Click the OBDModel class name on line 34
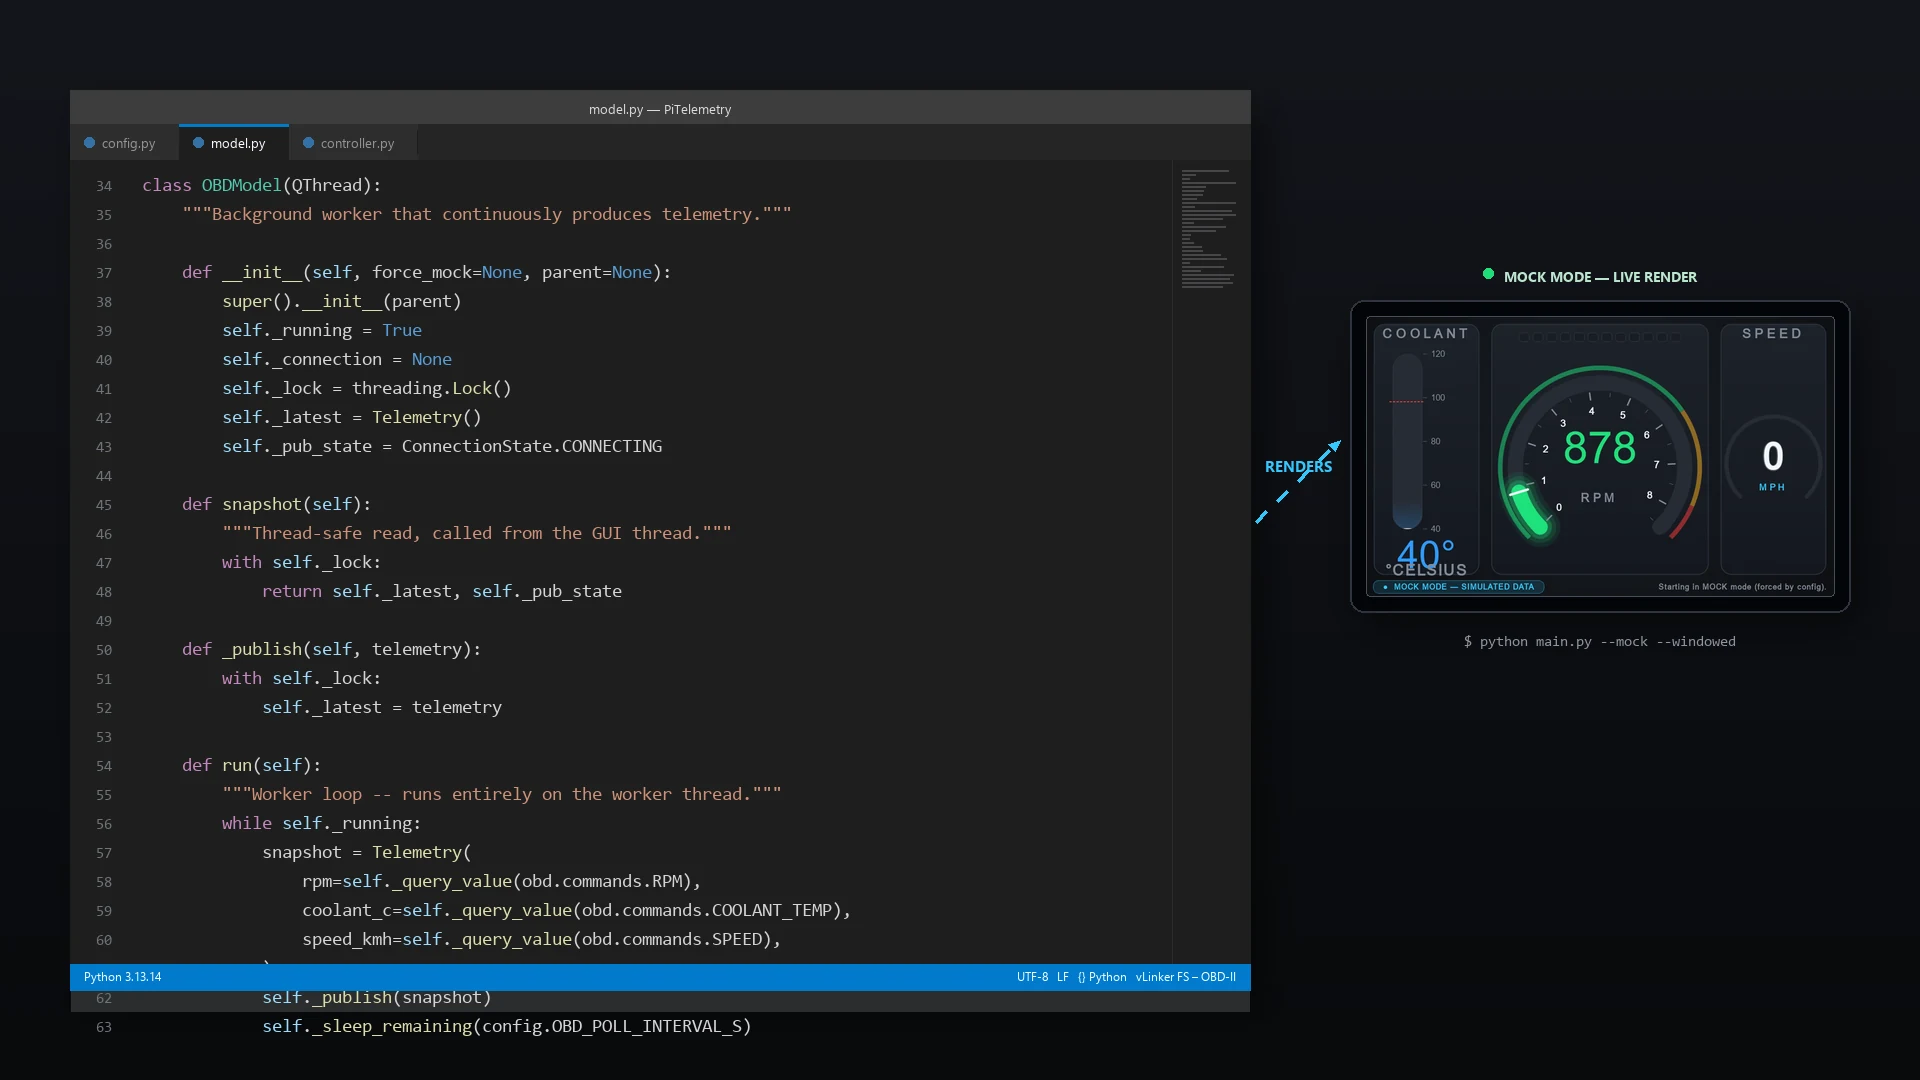This screenshot has height=1080, width=1920. coord(242,185)
